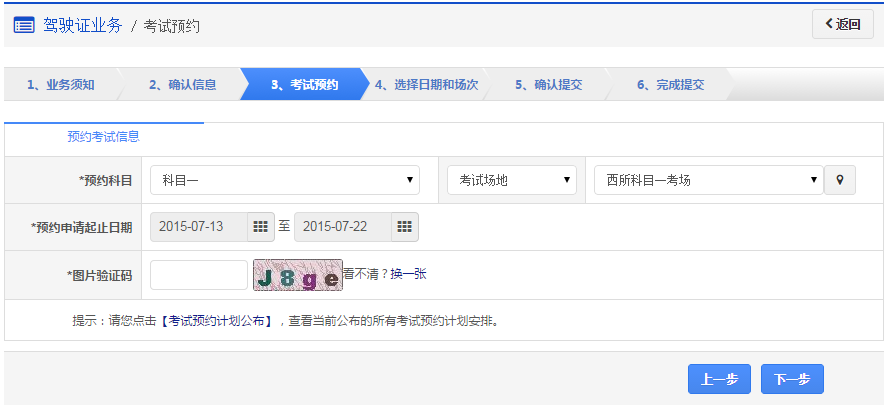The height and width of the screenshot is (405, 888).
Task: Click the captcha image J8ge
Action: [x=297, y=275]
